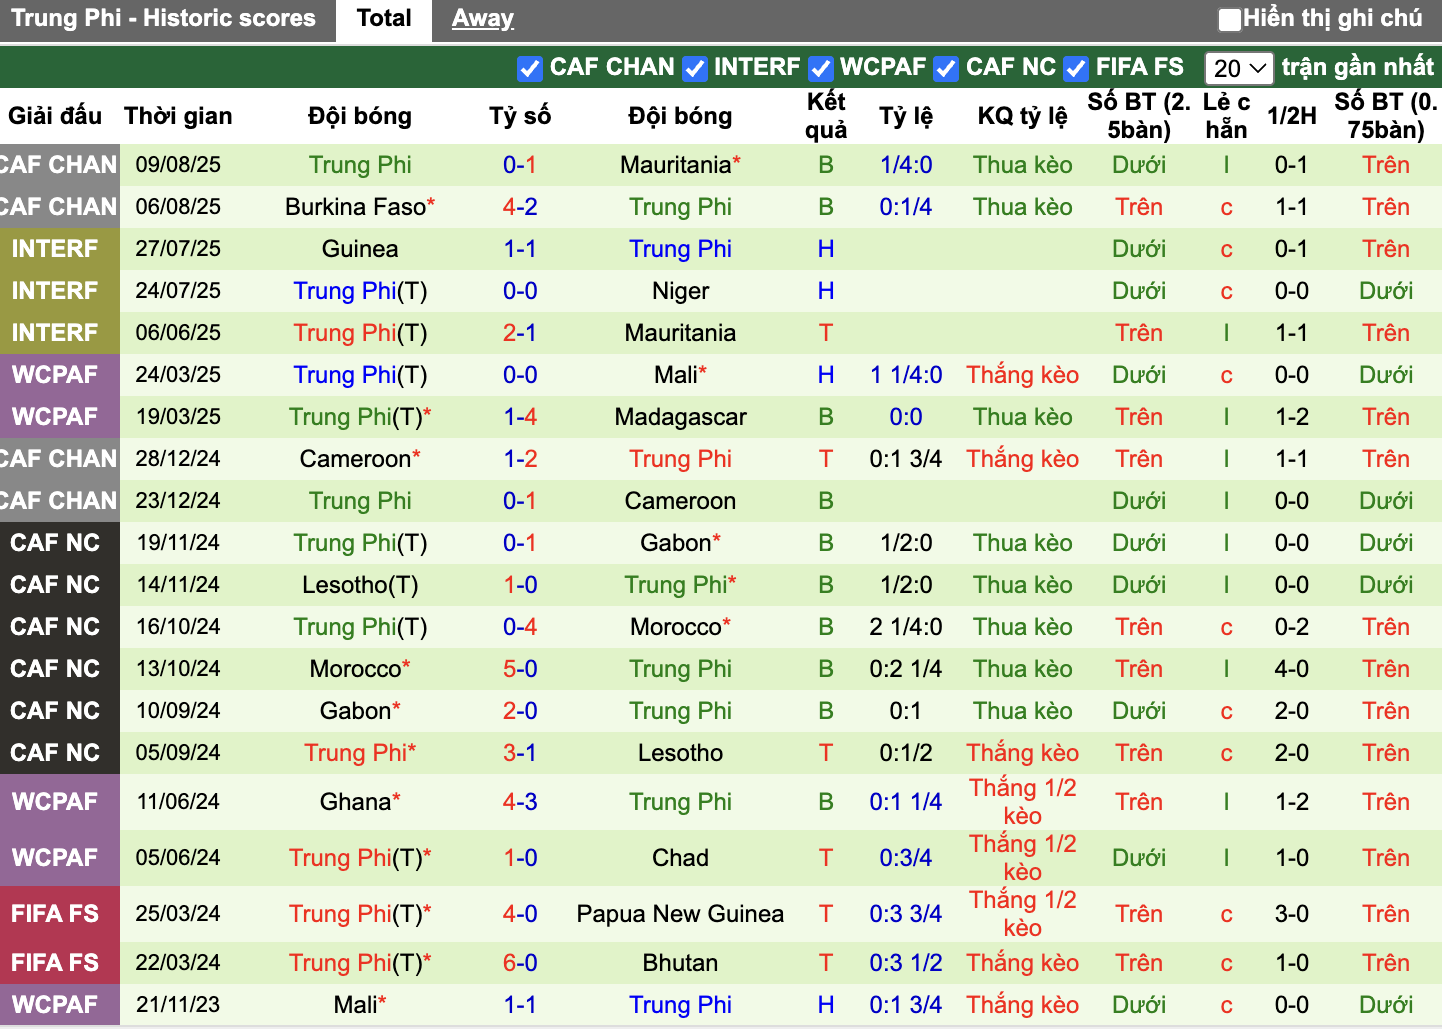Image resolution: width=1442 pixels, height=1030 pixels.
Task: Click WCPAF league label on 24/03/25 row
Action: coord(55,375)
